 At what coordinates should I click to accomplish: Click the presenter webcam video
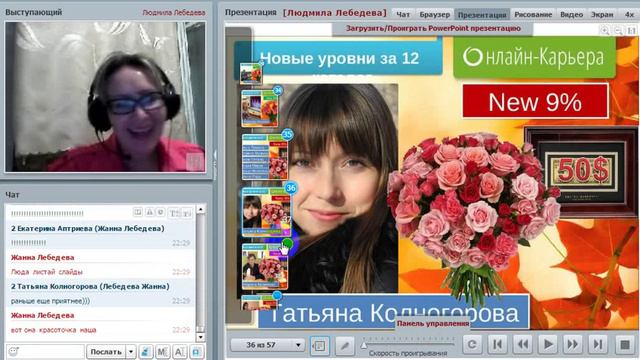pos(105,97)
